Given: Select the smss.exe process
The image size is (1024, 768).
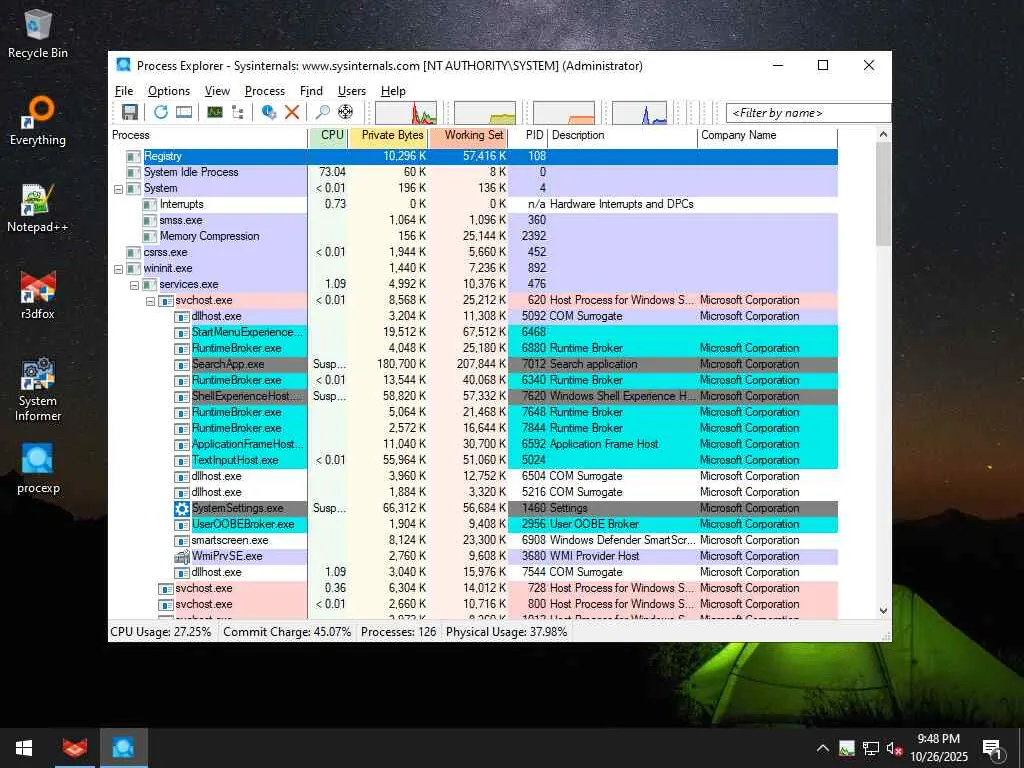Looking at the screenshot, I should point(181,220).
